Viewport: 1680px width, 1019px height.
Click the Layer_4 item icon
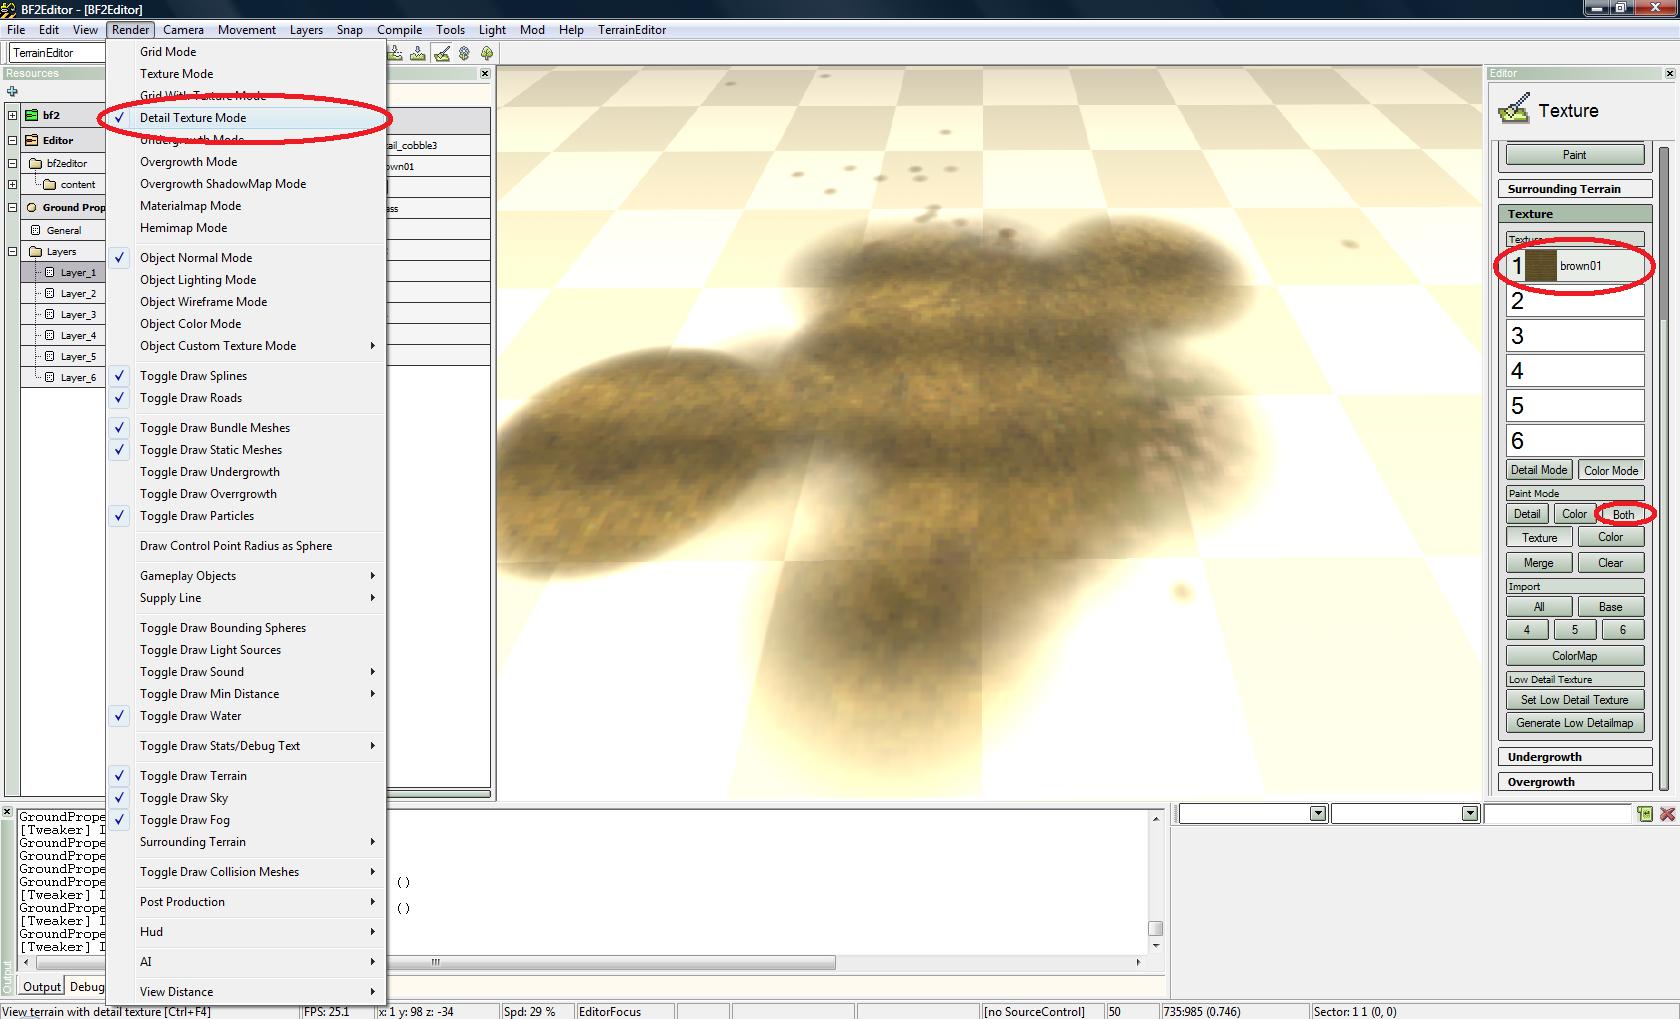[x=50, y=335]
